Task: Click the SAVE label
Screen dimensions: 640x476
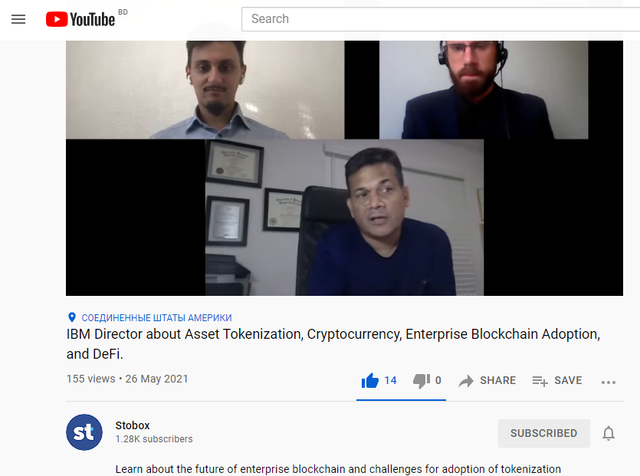Action: [x=568, y=380]
